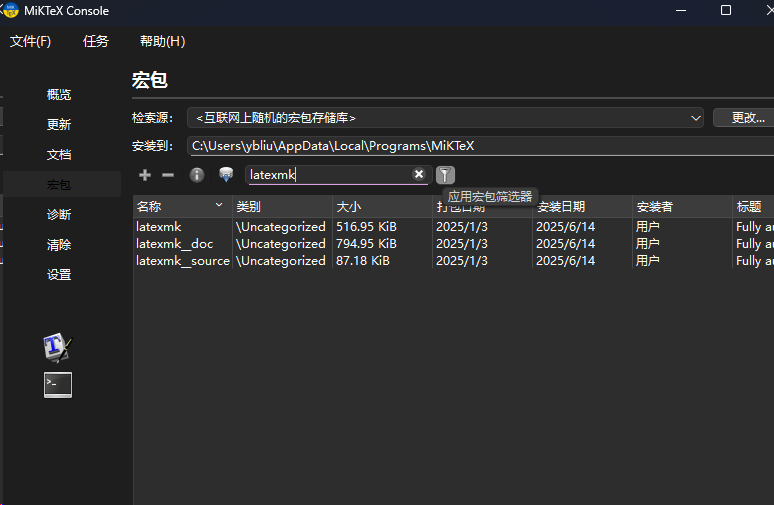
Task: Sort by the 安装日期 column header
Action: (582, 206)
